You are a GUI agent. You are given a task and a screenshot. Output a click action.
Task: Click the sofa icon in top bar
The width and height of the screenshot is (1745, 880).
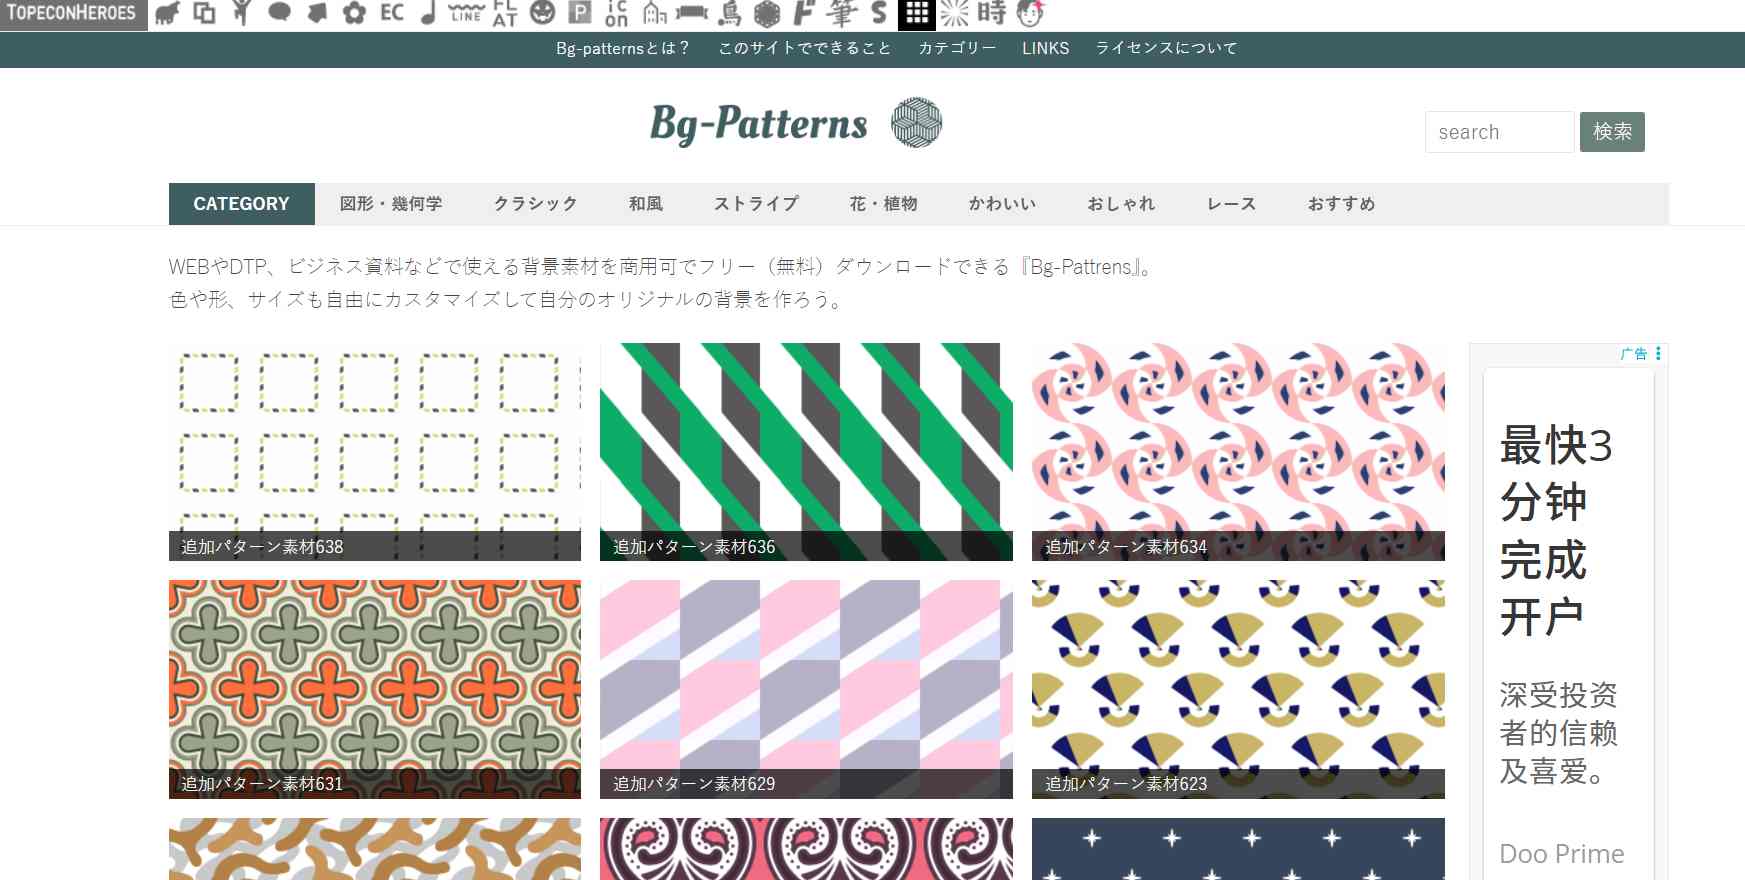coord(692,13)
